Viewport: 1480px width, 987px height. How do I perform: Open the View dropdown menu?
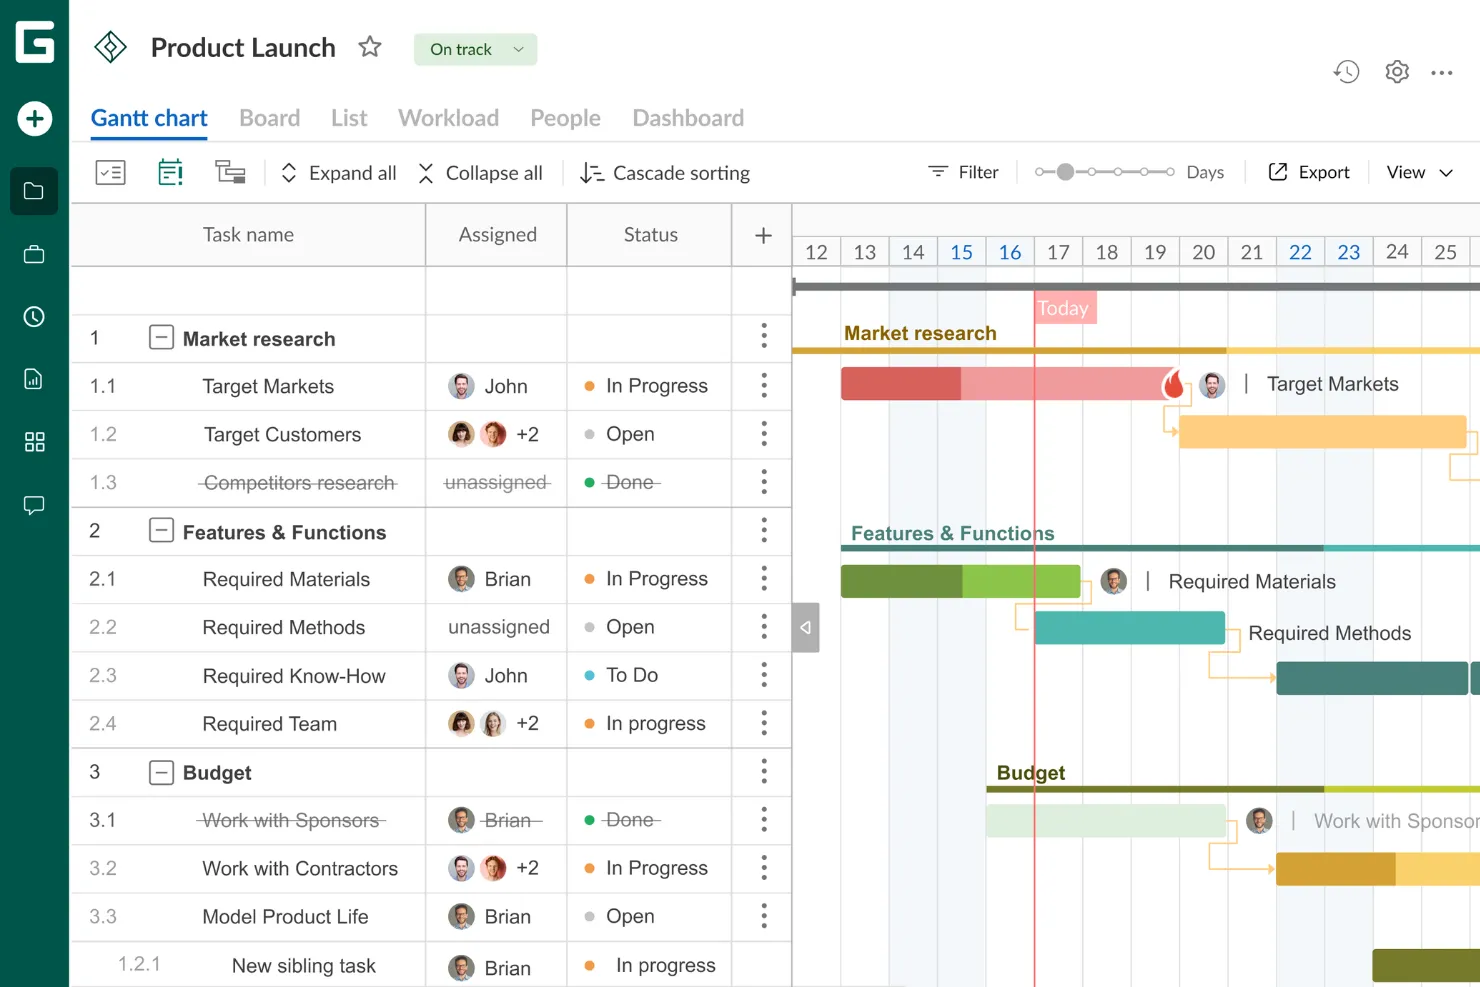tap(1419, 172)
